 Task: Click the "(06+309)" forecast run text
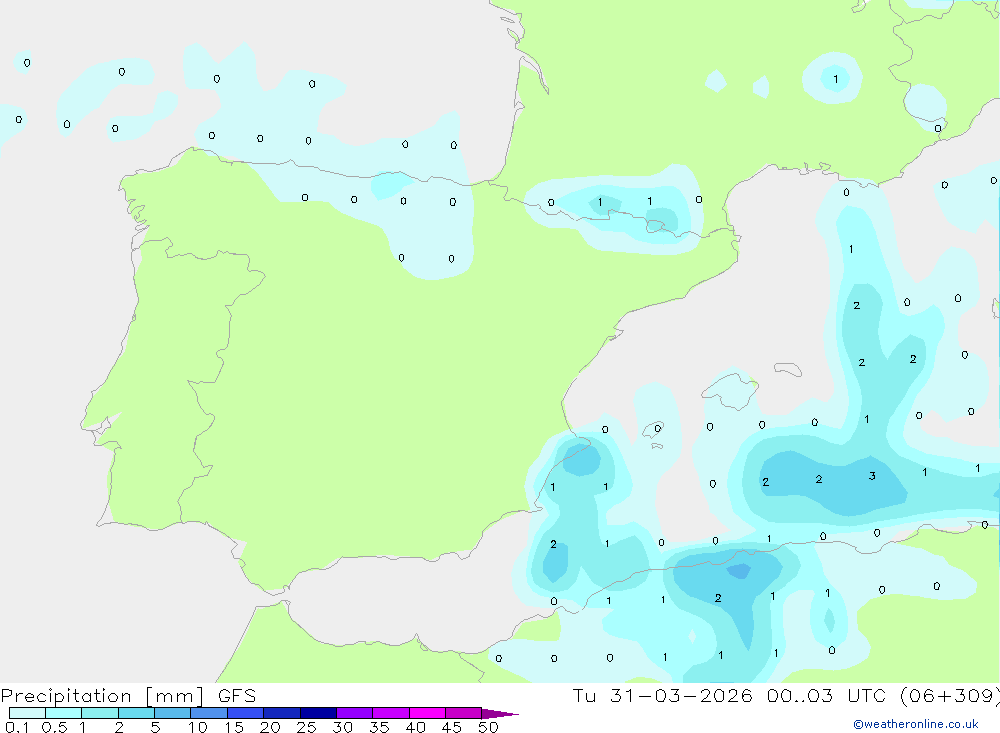[x=950, y=696]
